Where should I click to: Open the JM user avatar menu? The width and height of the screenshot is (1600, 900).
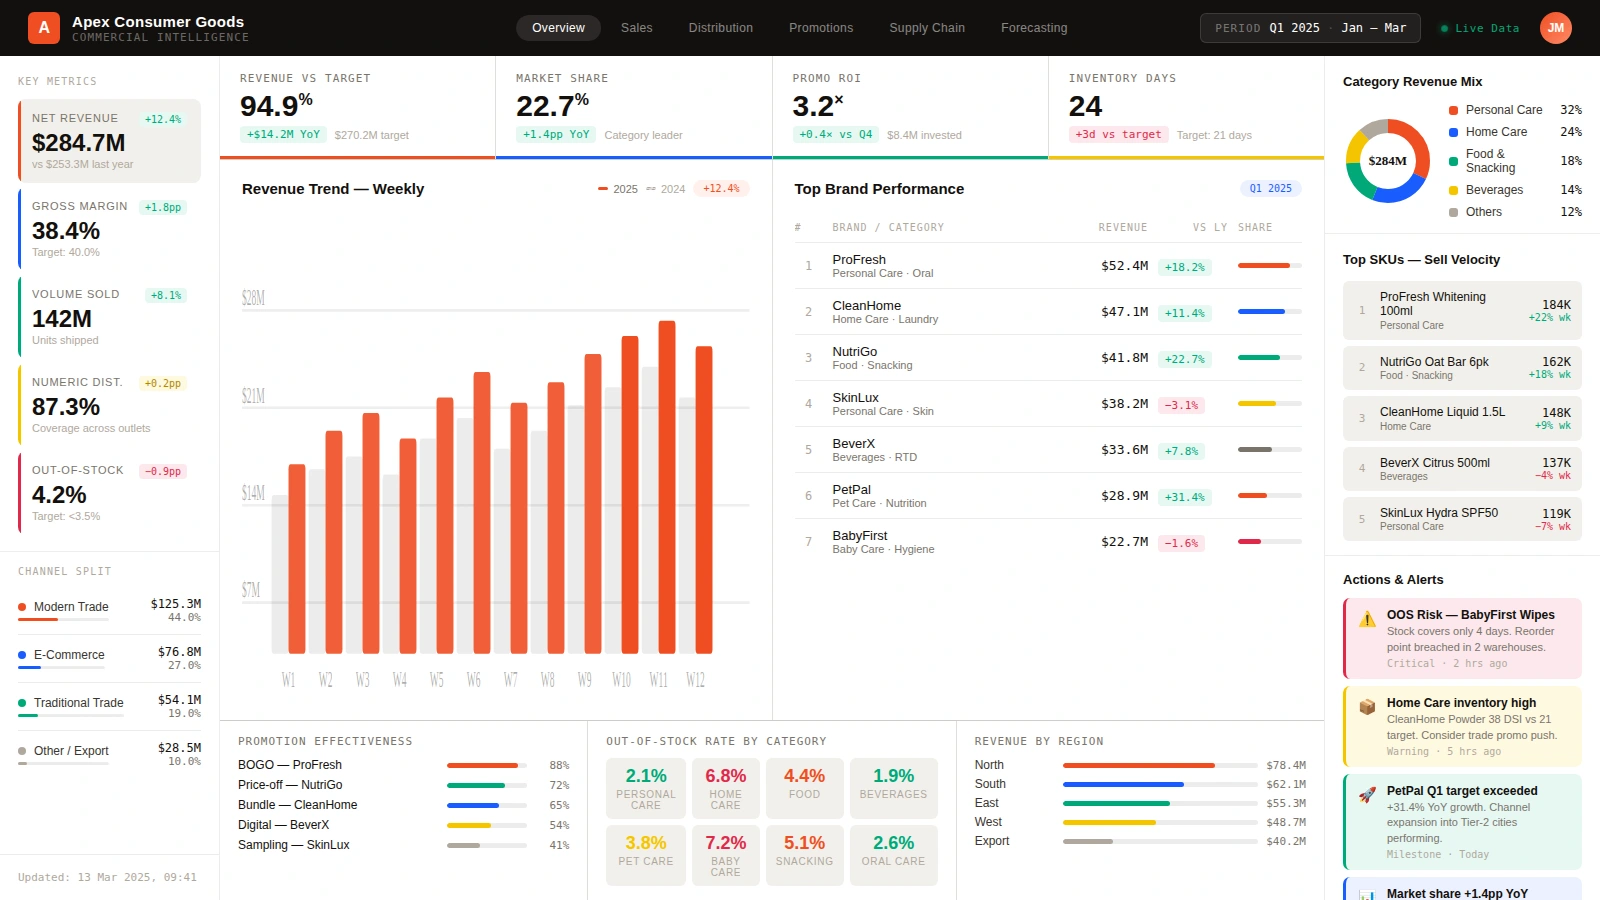coord(1556,27)
